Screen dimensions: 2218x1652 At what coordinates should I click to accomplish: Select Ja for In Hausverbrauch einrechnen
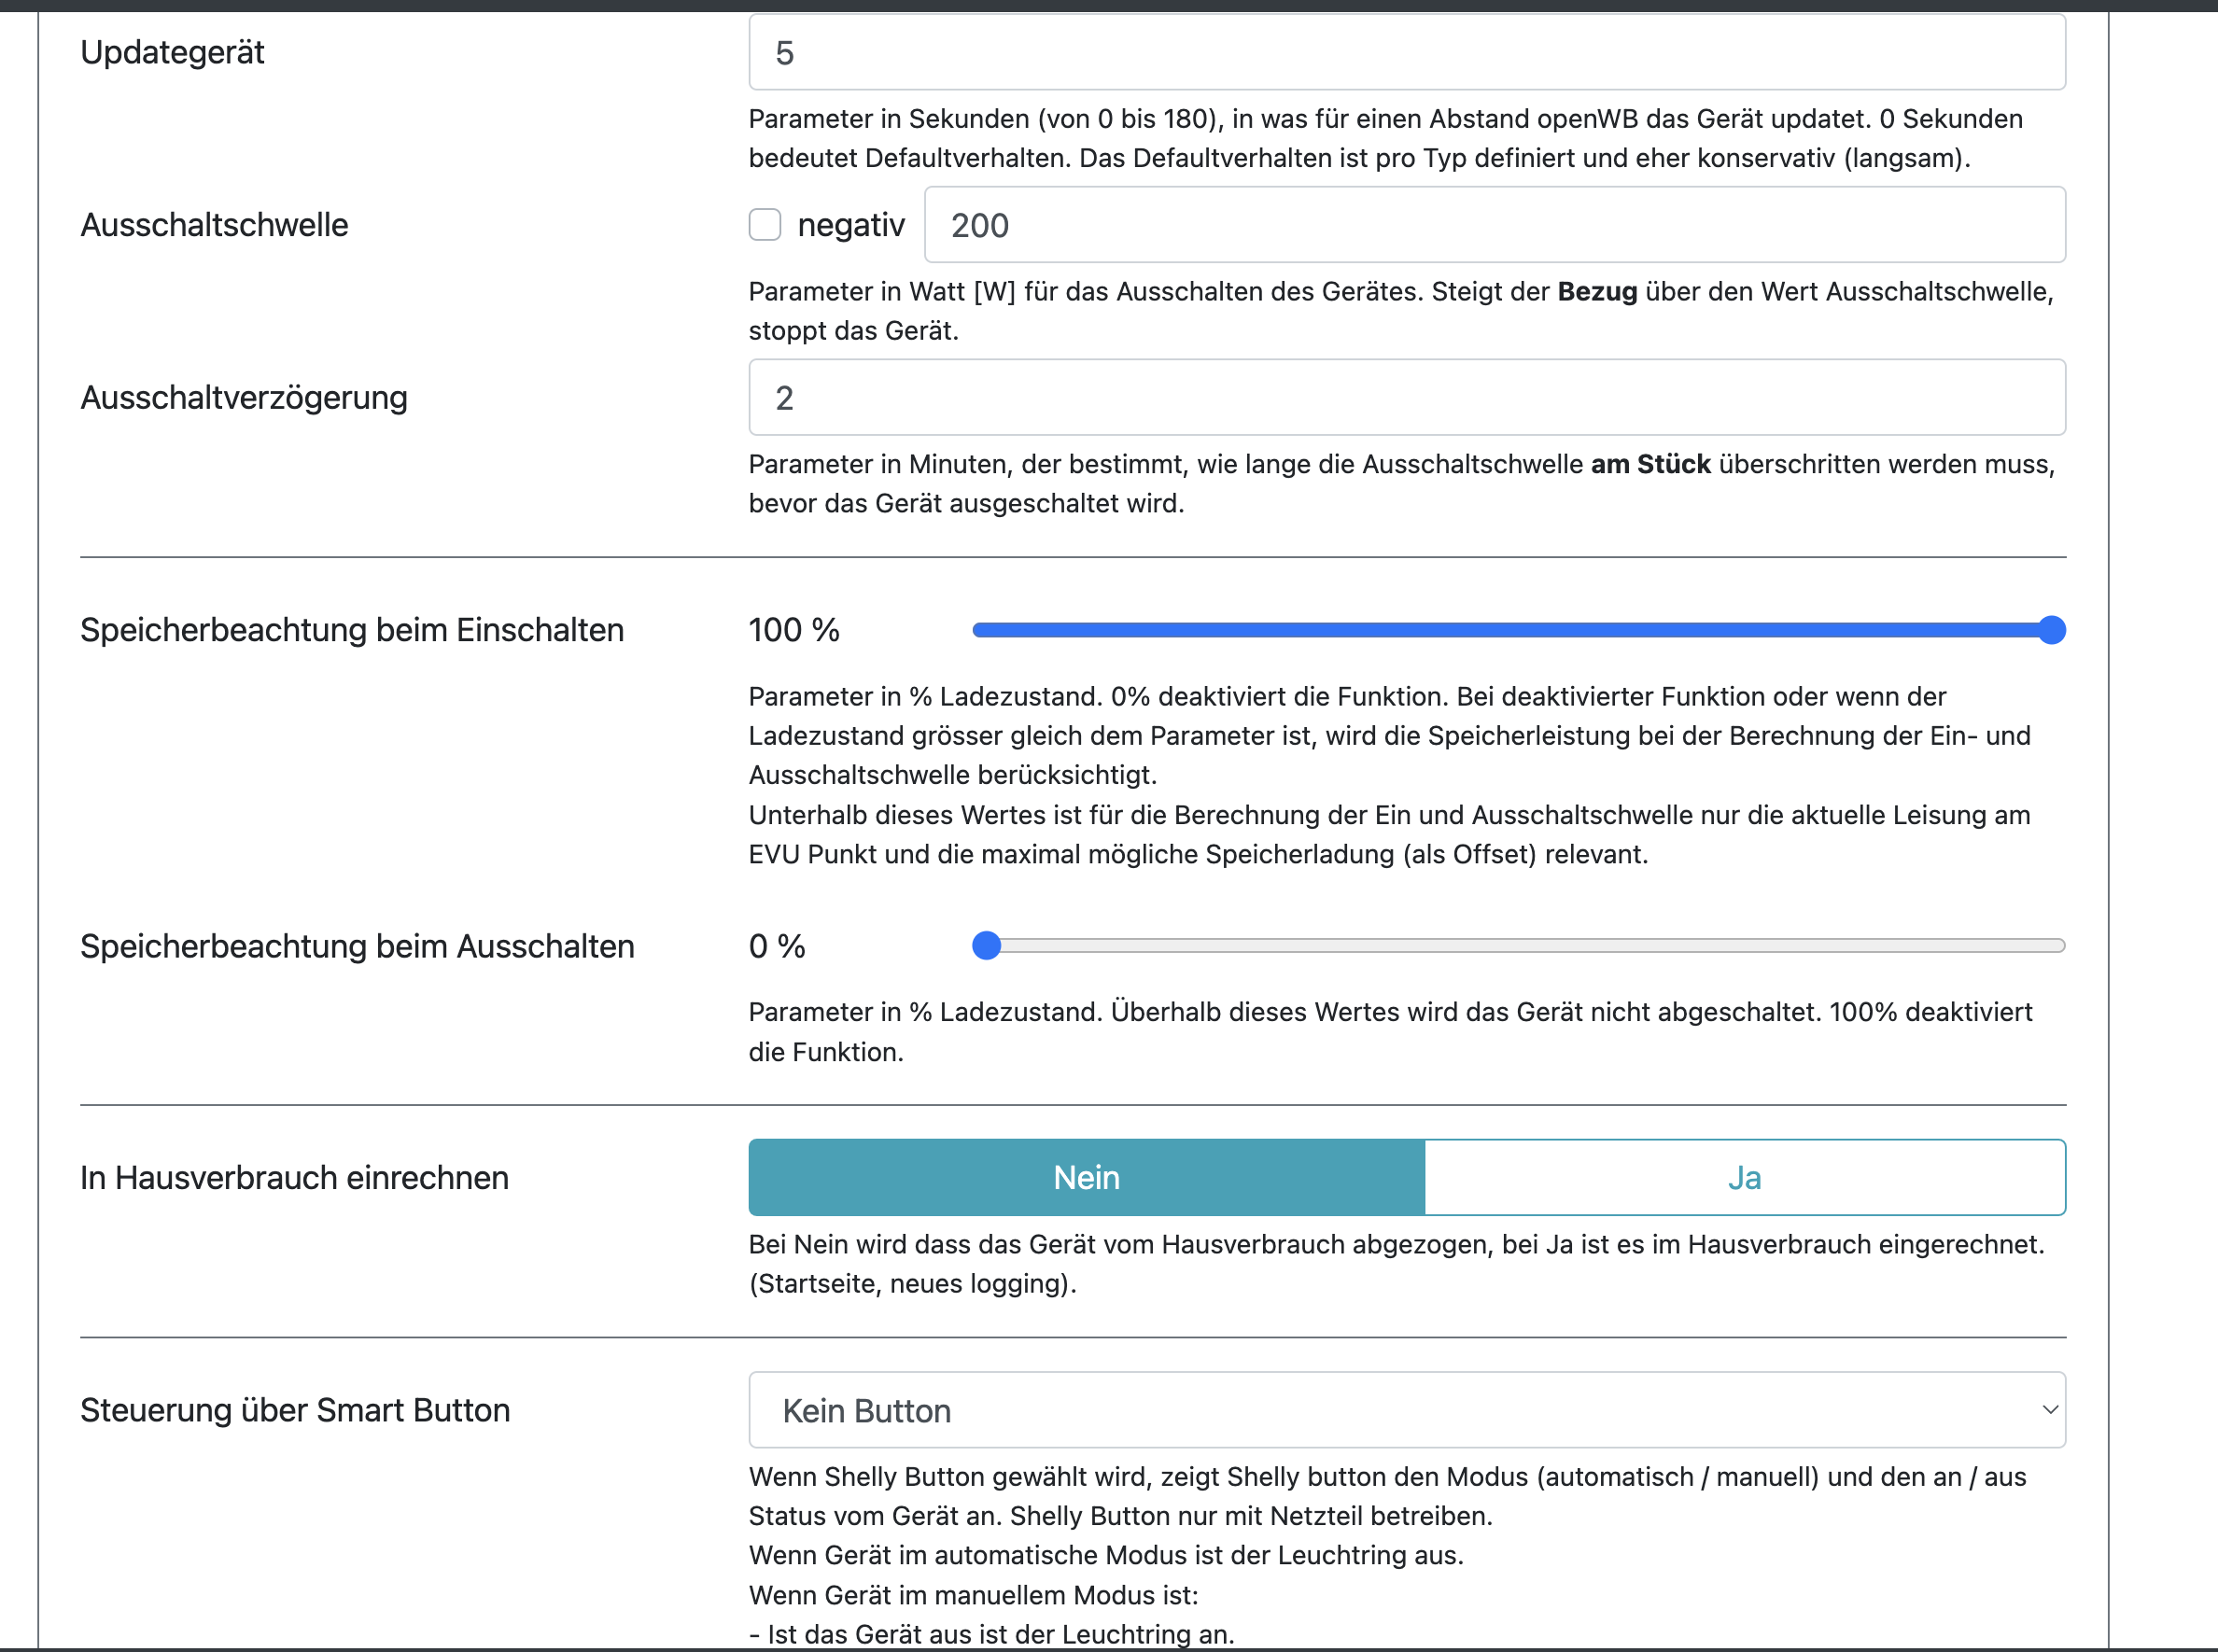1744,1178
